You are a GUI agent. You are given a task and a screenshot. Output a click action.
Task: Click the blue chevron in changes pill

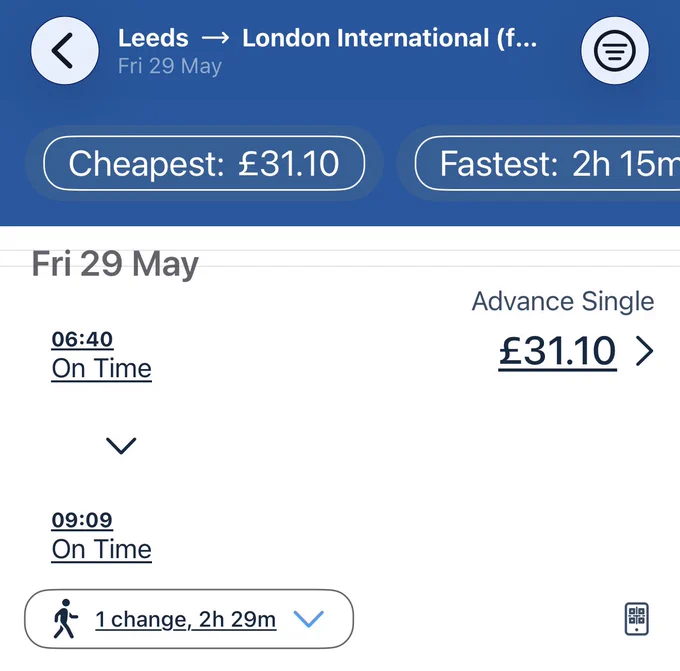tap(309, 619)
